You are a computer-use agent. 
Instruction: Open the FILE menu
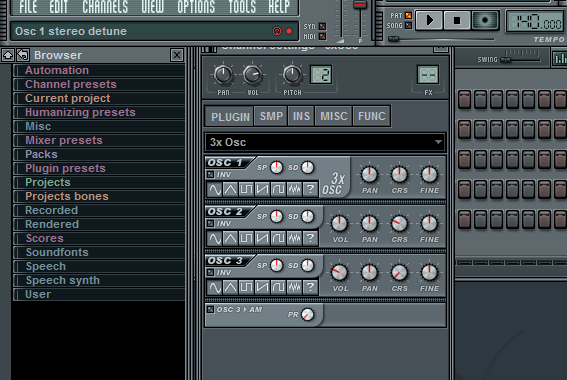[x=28, y=7]
